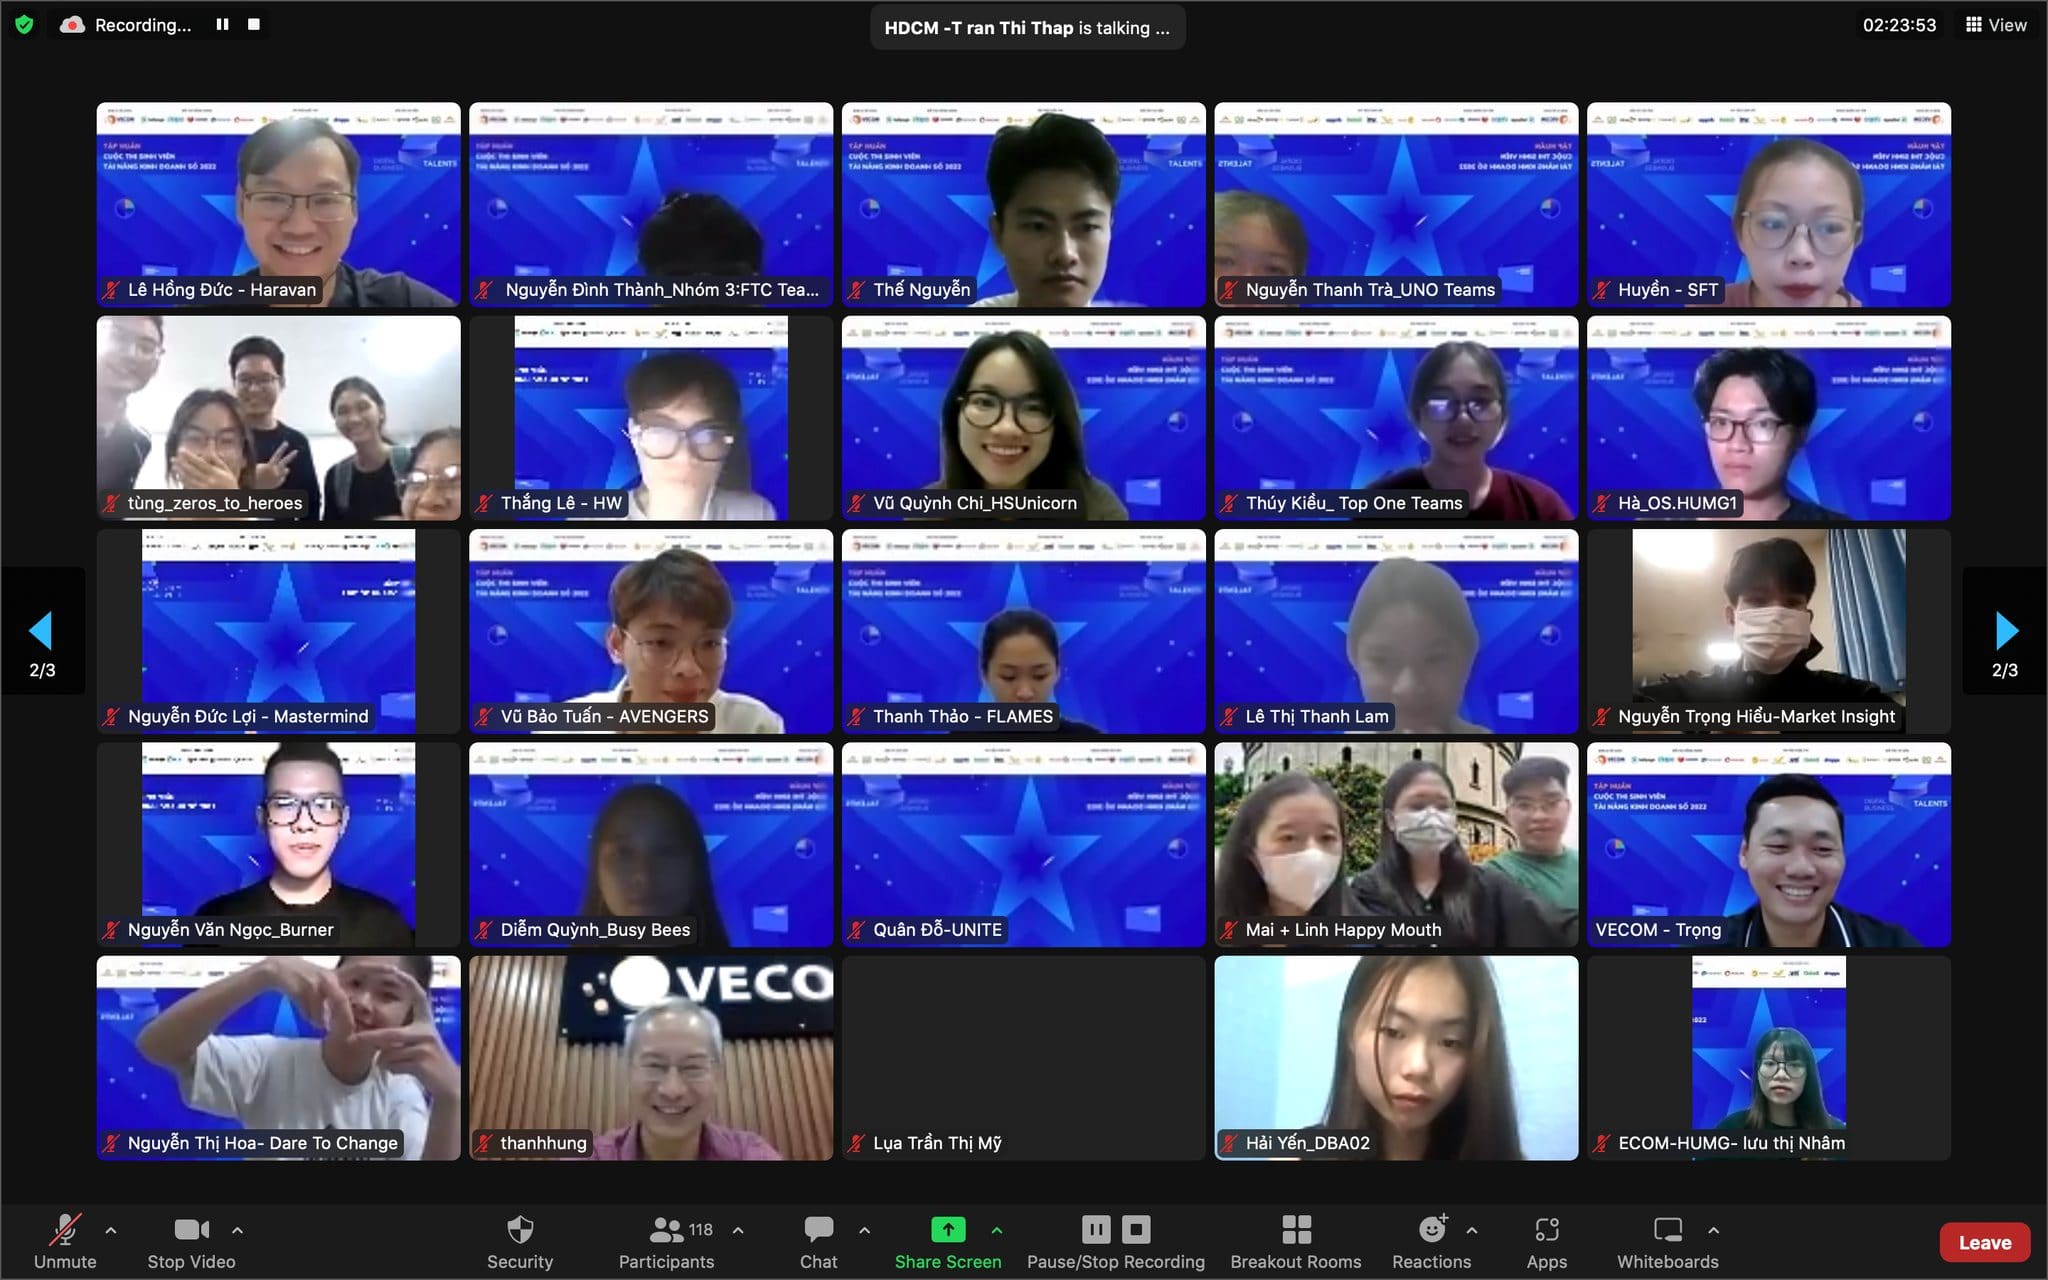Viewport: 2048px width, 1280px height.
Task: Expand audio options arrow beside Unmute
Action: pyautogui.click(x=111, y=1230)
